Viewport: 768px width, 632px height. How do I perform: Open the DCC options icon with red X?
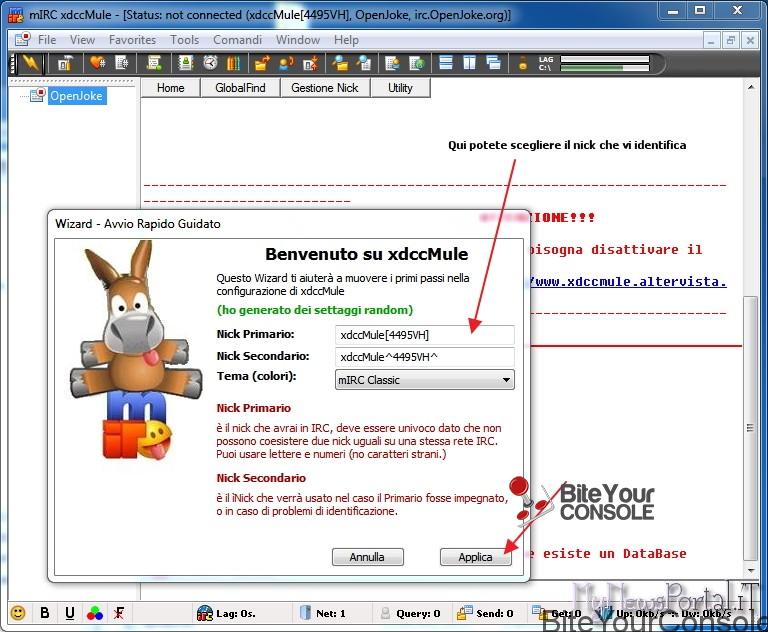pos(311,63)
